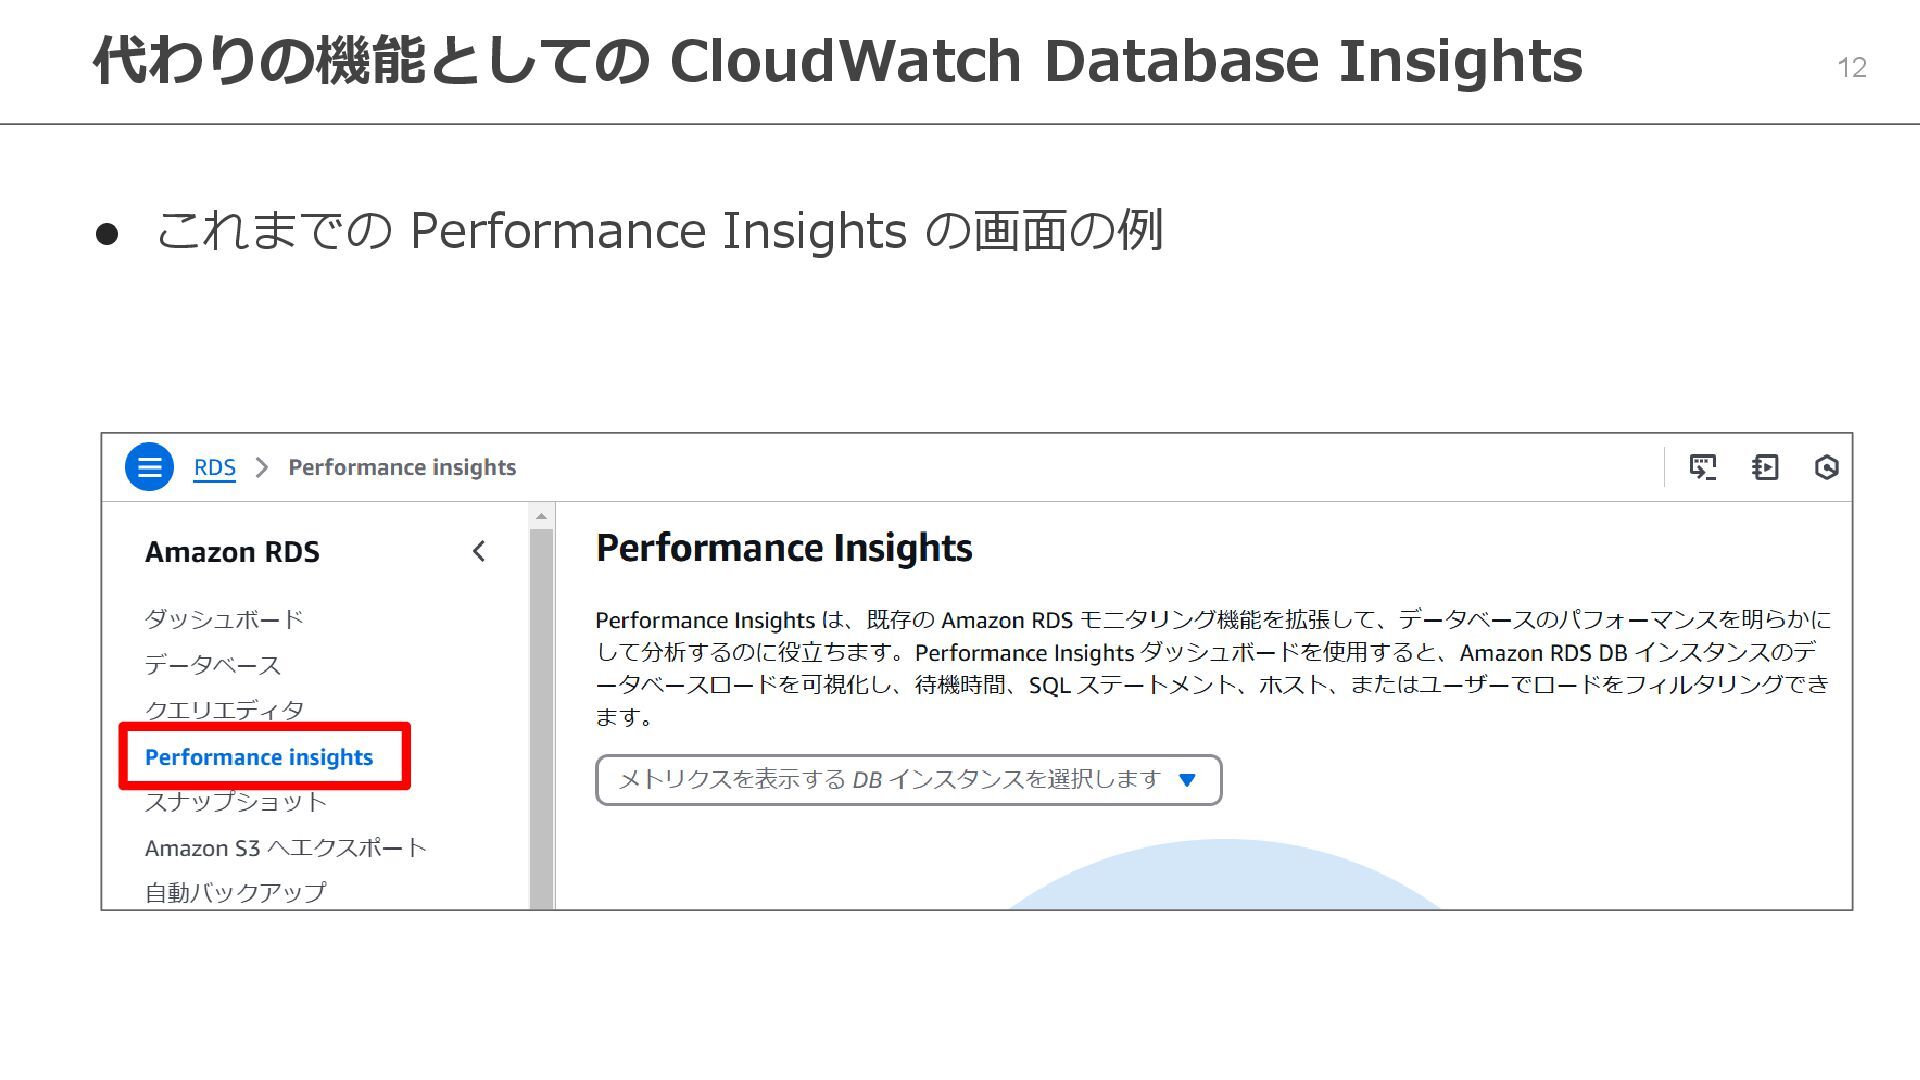Click the hexagon settings icon
Image resolution: width=1920 pixels, height=1080 pixels.
[x=1826, y=467]
